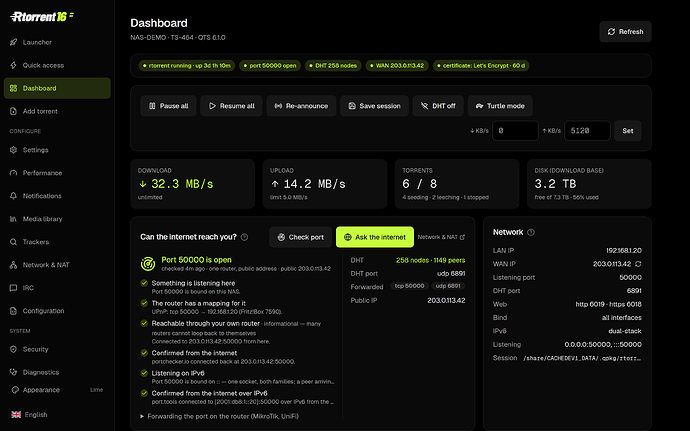Screen dimensions: 690x431
Task: Click the Trackers search icon
Action: click(x=13, y=242)
